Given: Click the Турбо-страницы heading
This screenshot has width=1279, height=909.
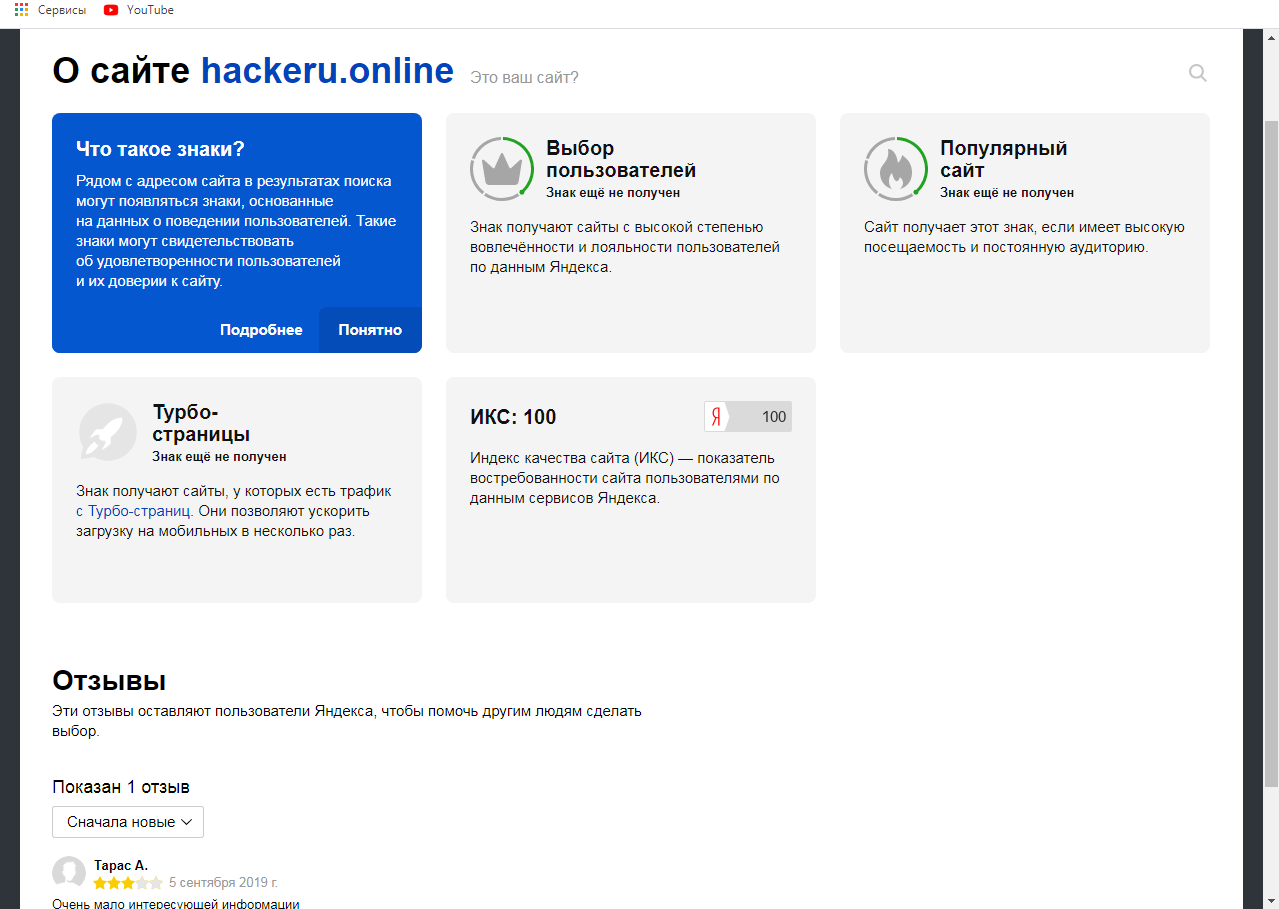Looking at the screenshot, I should coord(201,423).
